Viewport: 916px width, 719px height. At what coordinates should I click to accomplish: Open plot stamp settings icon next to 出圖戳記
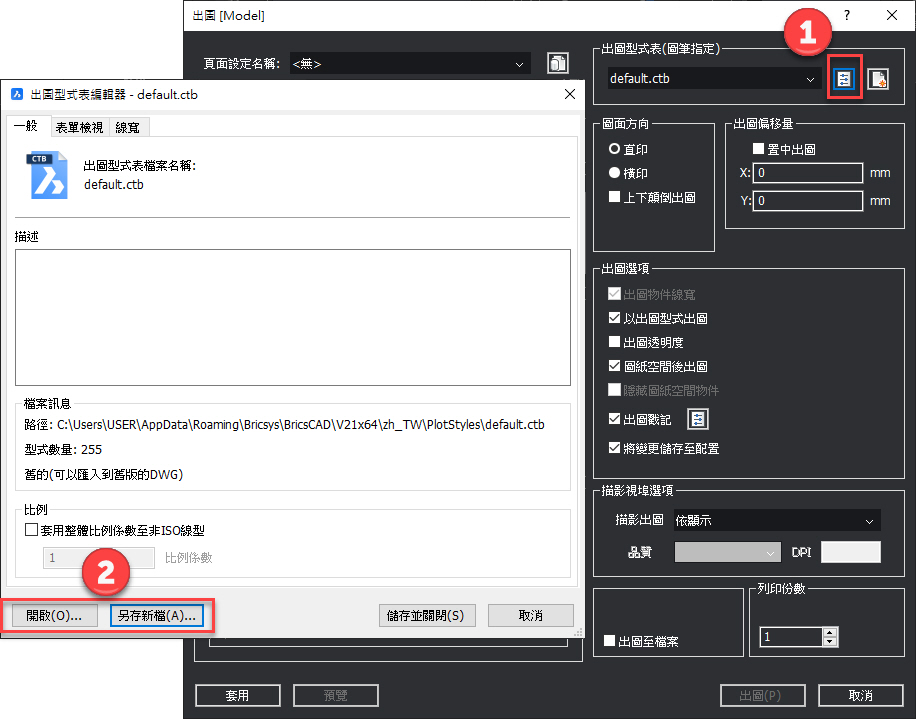tap(698, 419)
